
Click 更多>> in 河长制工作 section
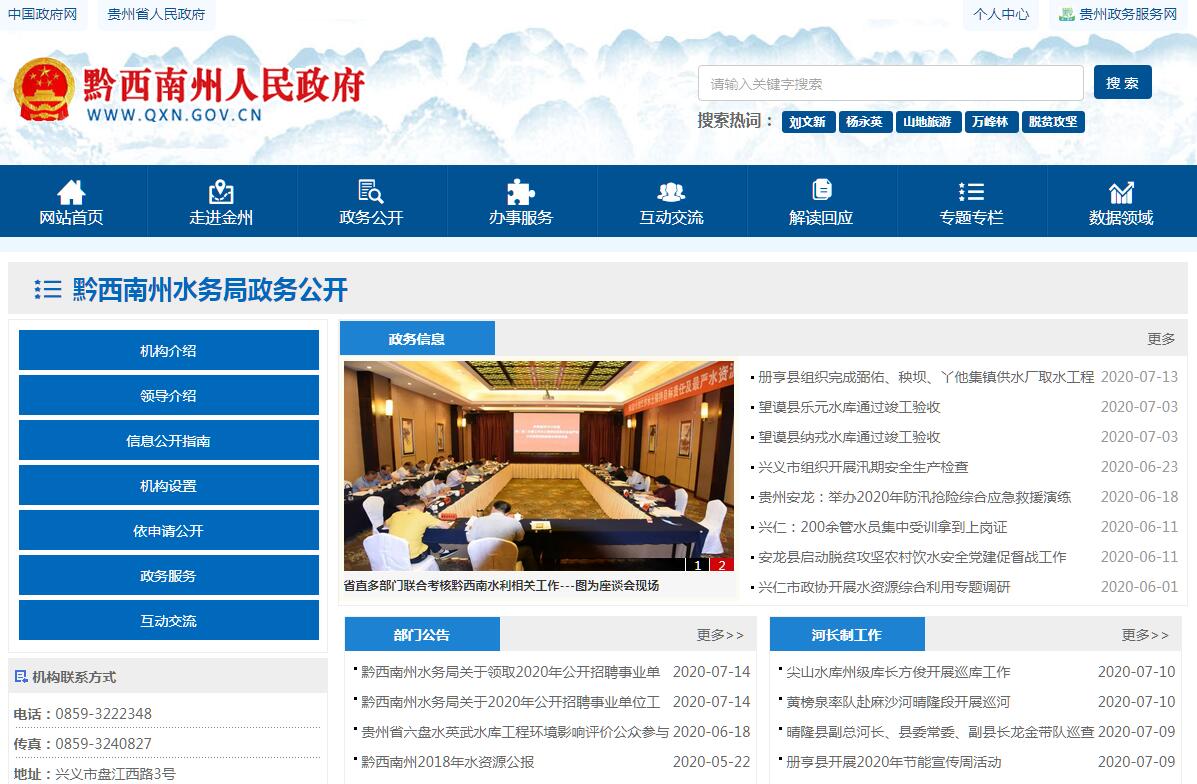(1145, 635)
